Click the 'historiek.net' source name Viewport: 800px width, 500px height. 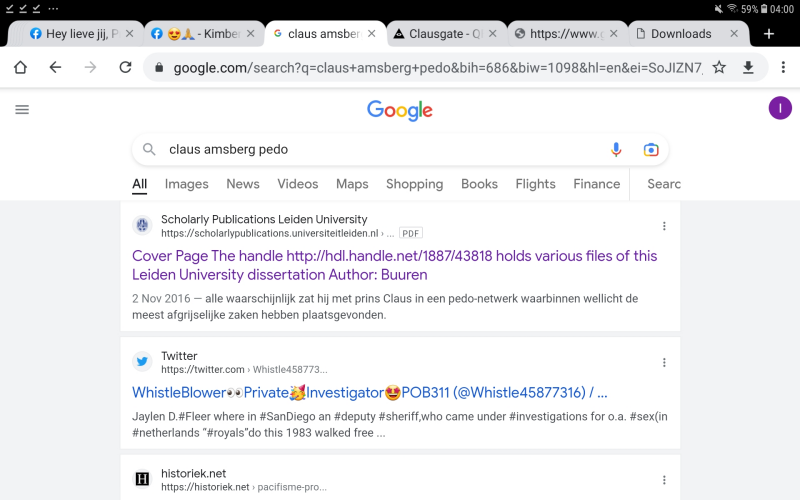(194, 473)
